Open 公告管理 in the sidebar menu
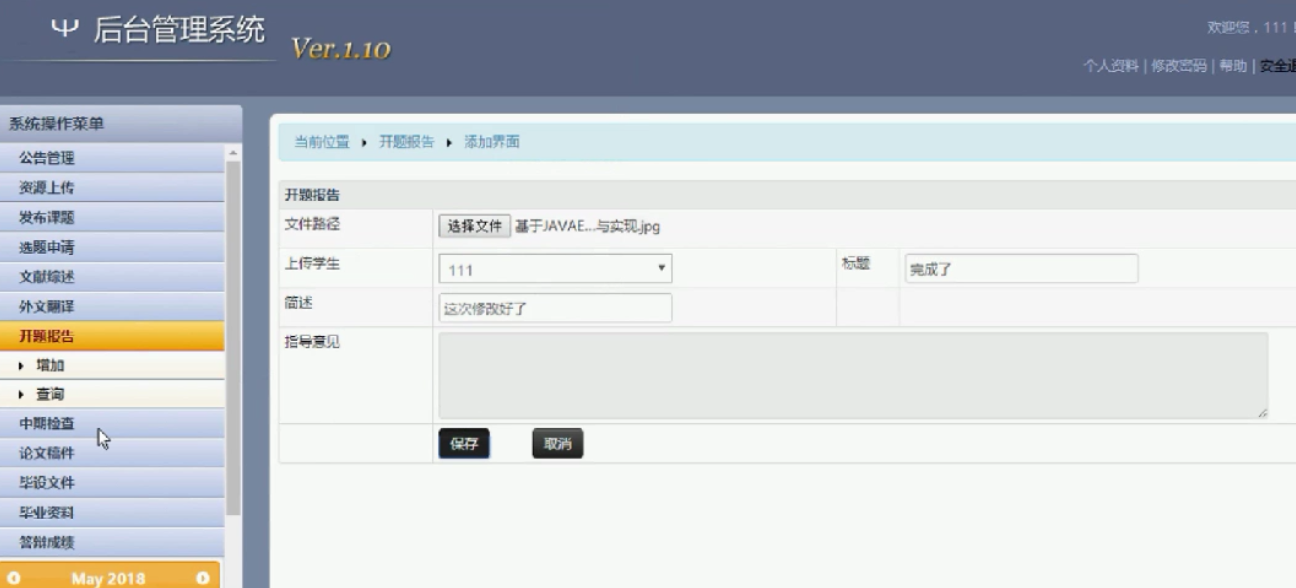Image resolution: width=1296 pixels, height=588 pixels. click(x=47, y=158)
